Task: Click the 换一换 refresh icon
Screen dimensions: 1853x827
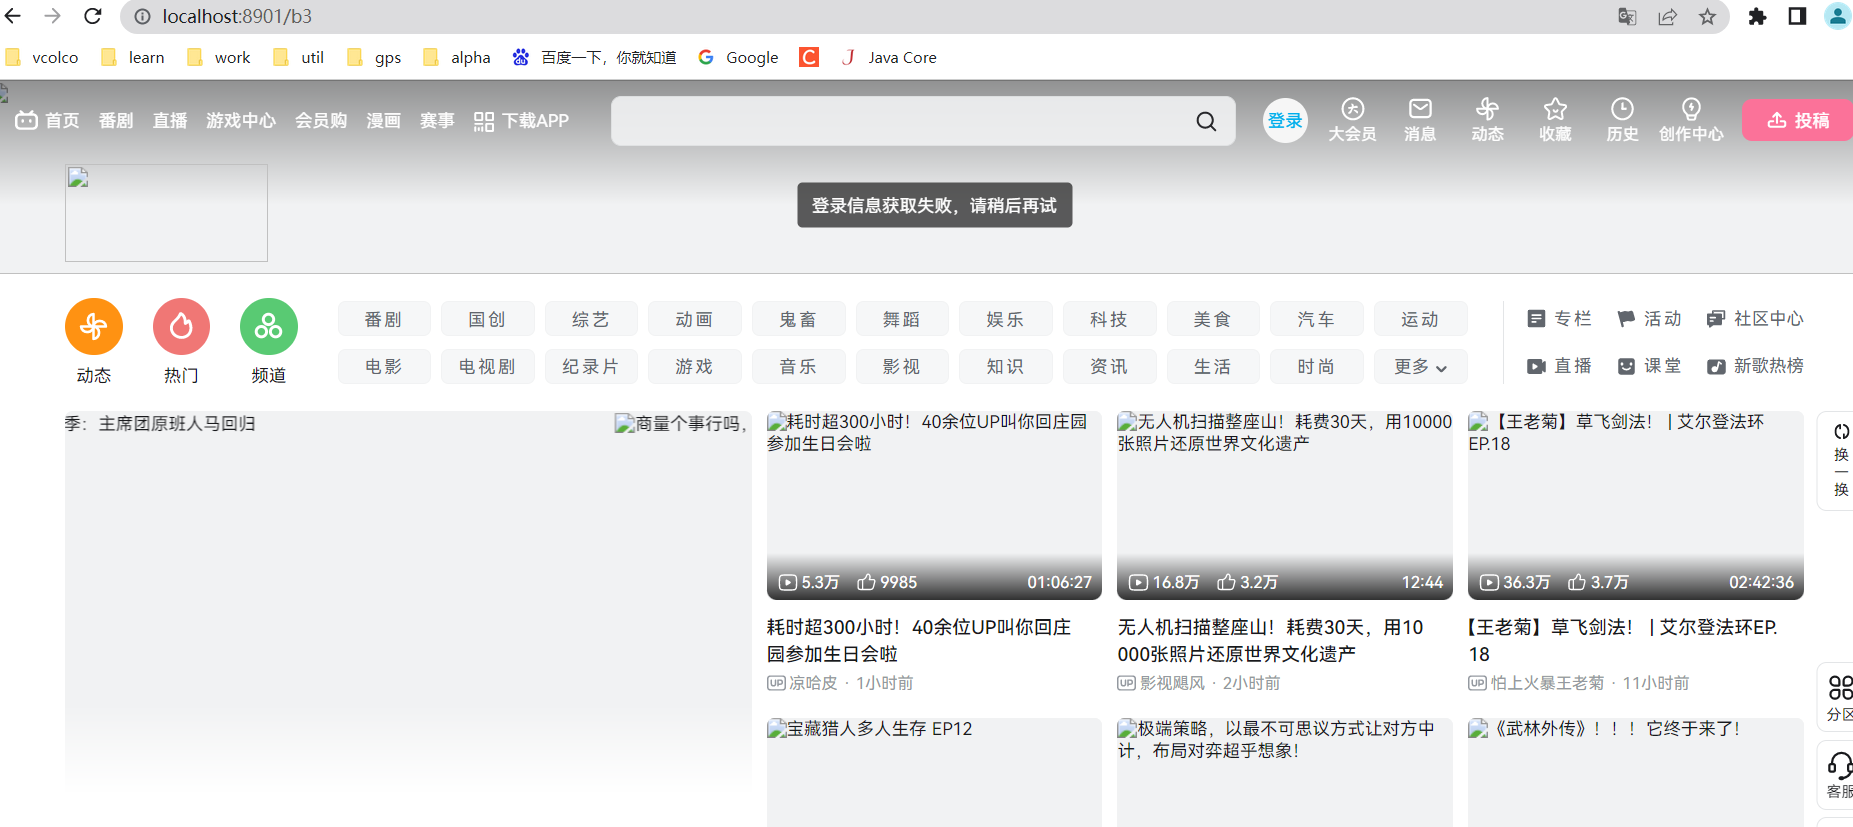Action: [1841, 432]
